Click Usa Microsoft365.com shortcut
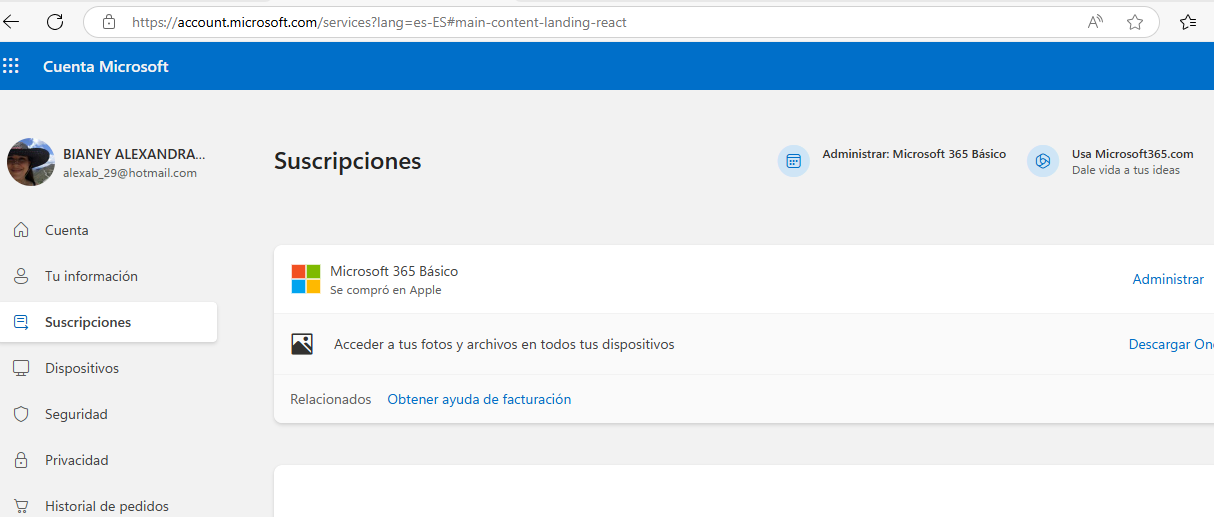The width and height of the screenshot is (1214, 517). 1133,154
